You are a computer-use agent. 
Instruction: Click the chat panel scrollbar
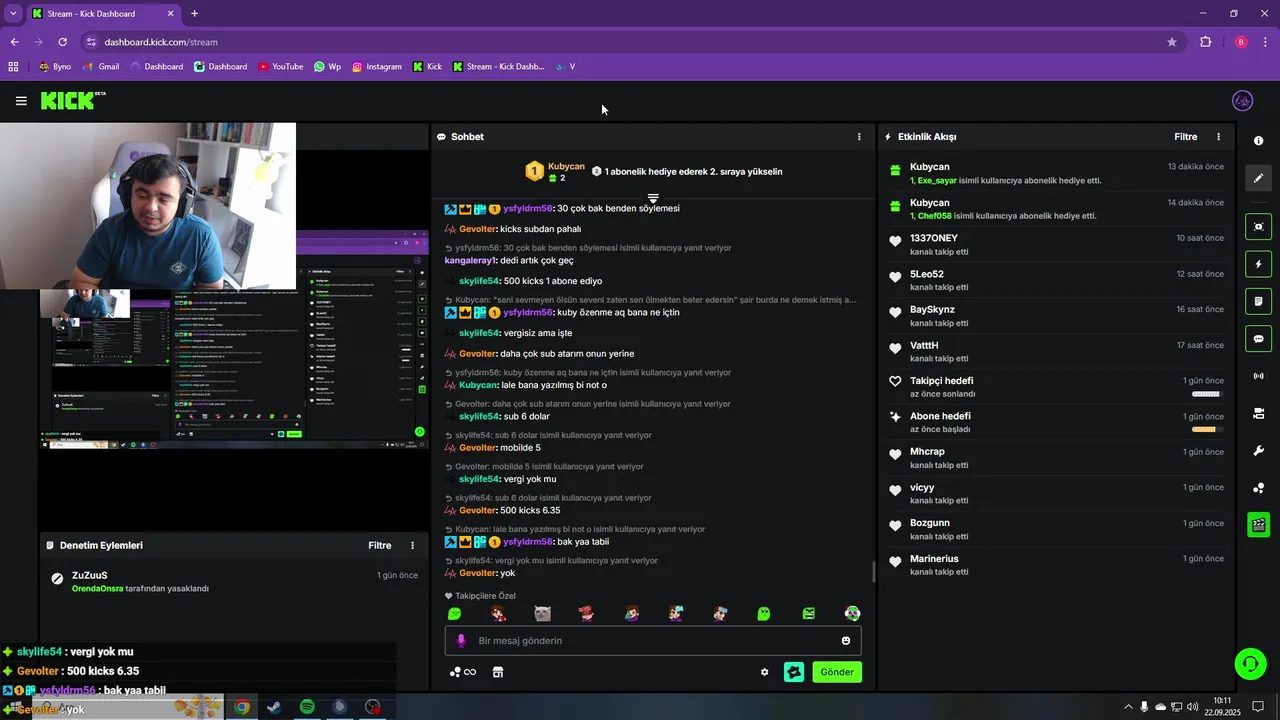pos(874,572)
